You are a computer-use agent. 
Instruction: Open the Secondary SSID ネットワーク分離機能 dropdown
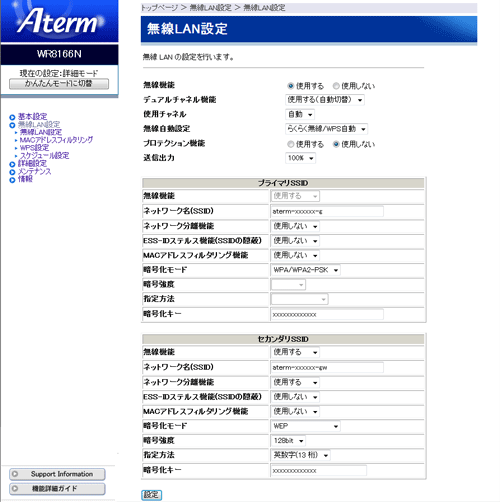pyautogui.click(x=295, y=382)
